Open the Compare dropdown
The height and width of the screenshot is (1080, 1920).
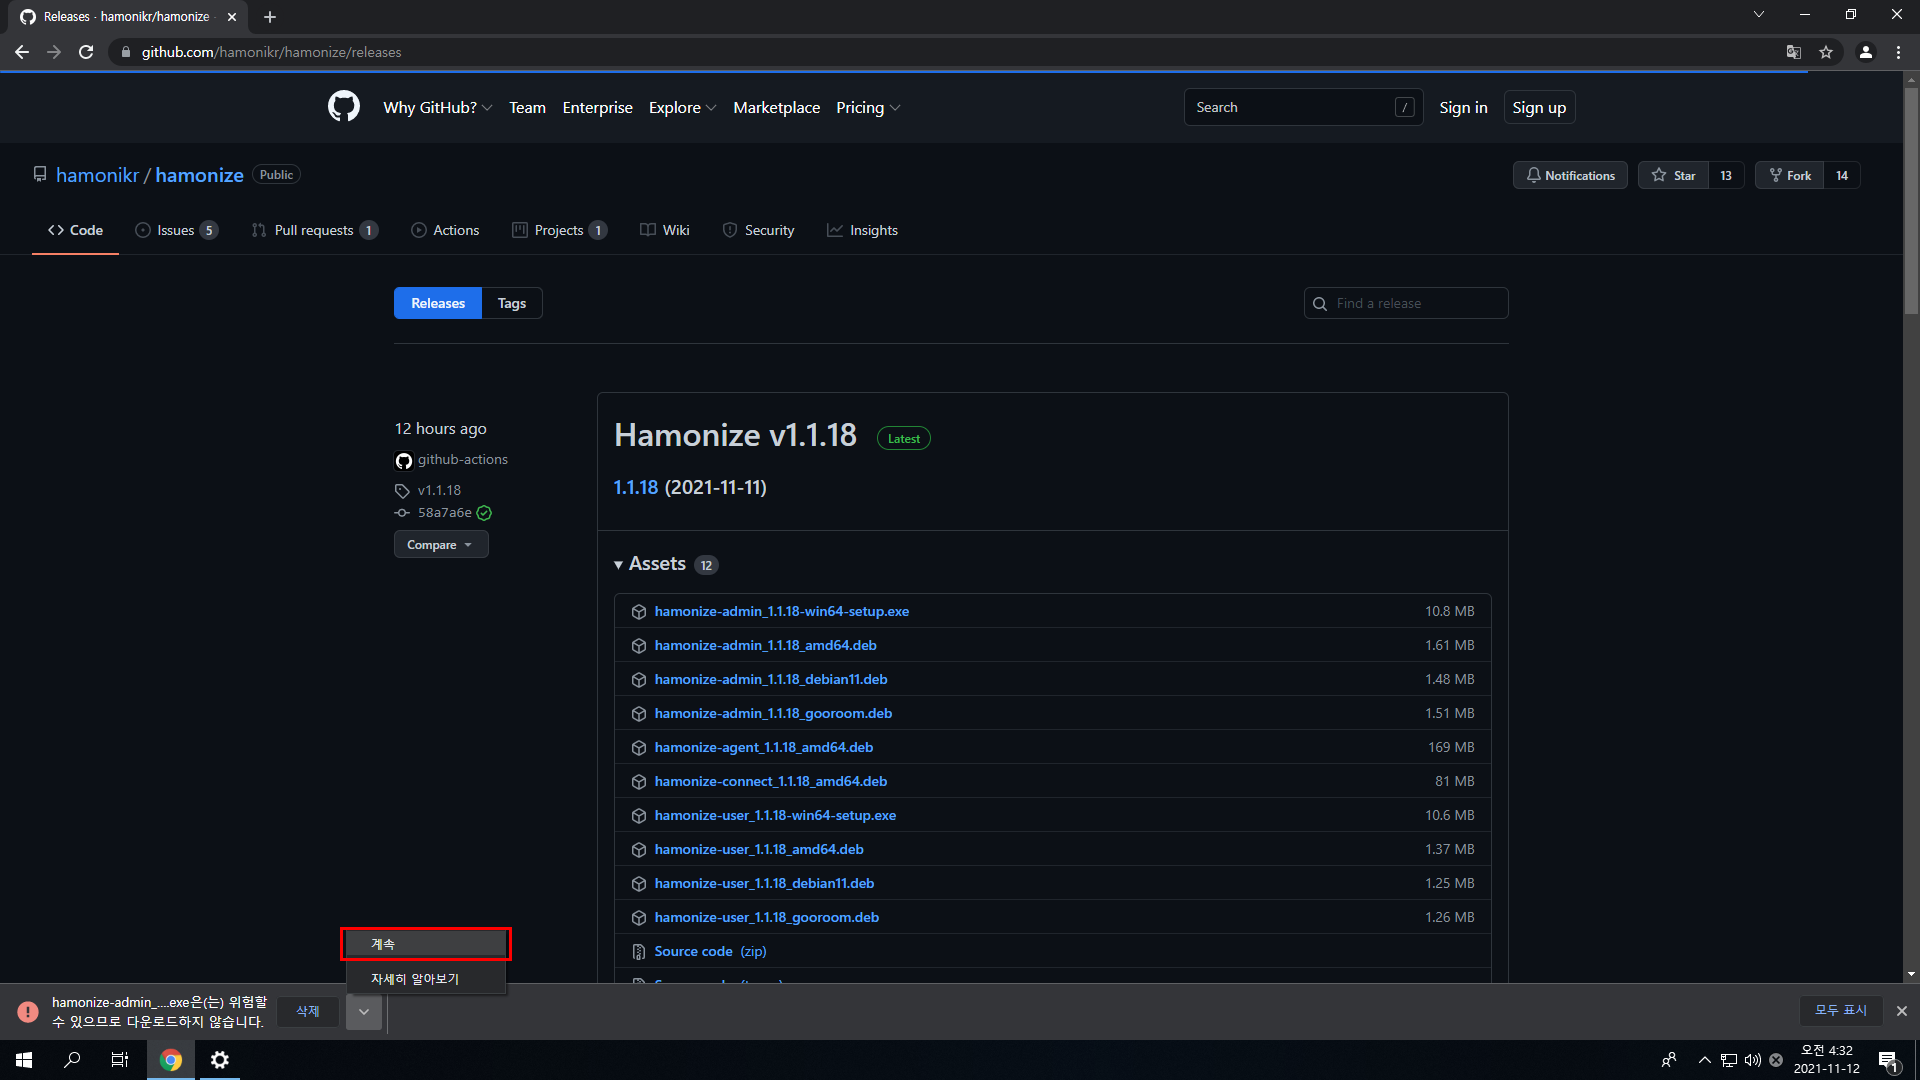pyautogui.click(x=441, y=545)
